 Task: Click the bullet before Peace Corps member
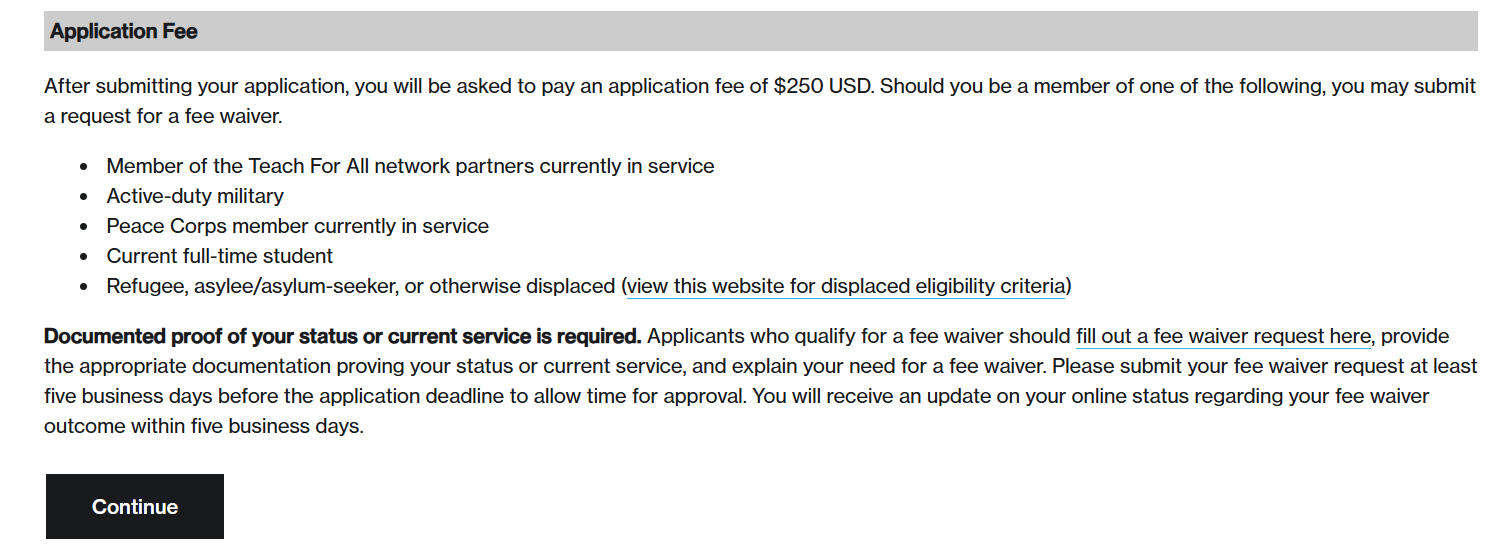click(x=84, y=227)
